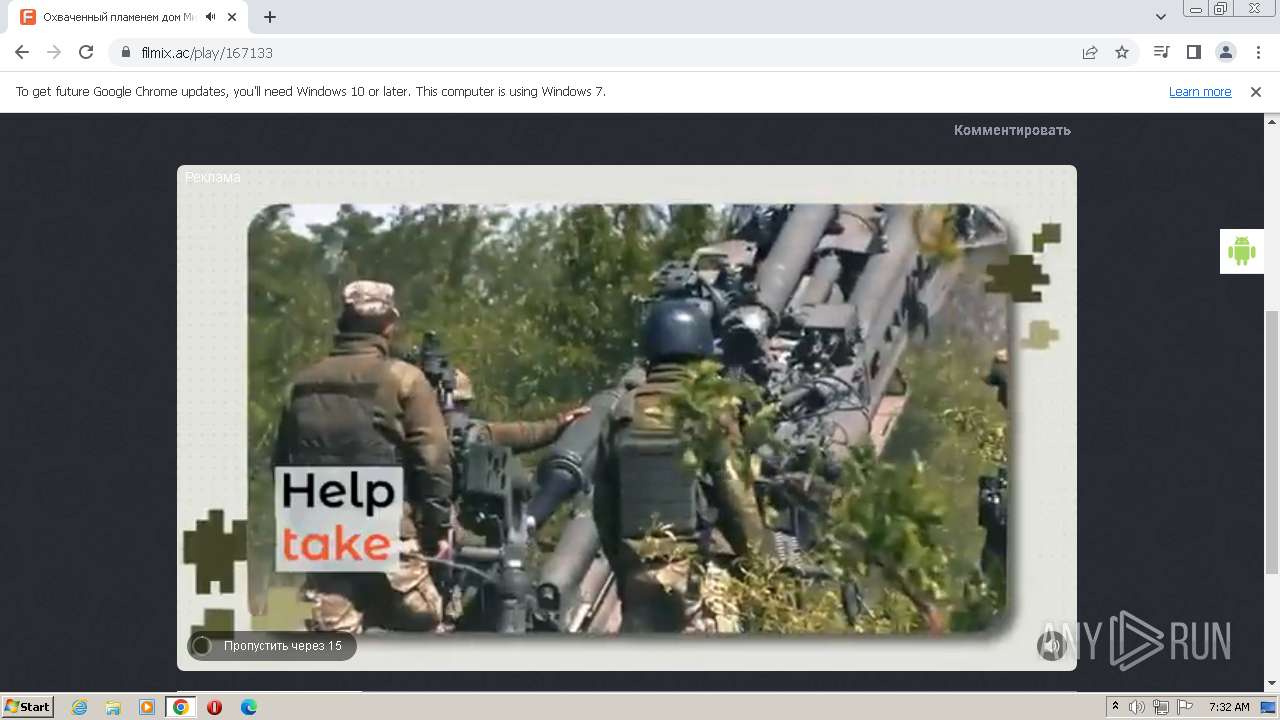Screen dimensions: 1280x720
Task: Open the network status tray icon
Action: pyautogui.click(x=1161, y=707)
